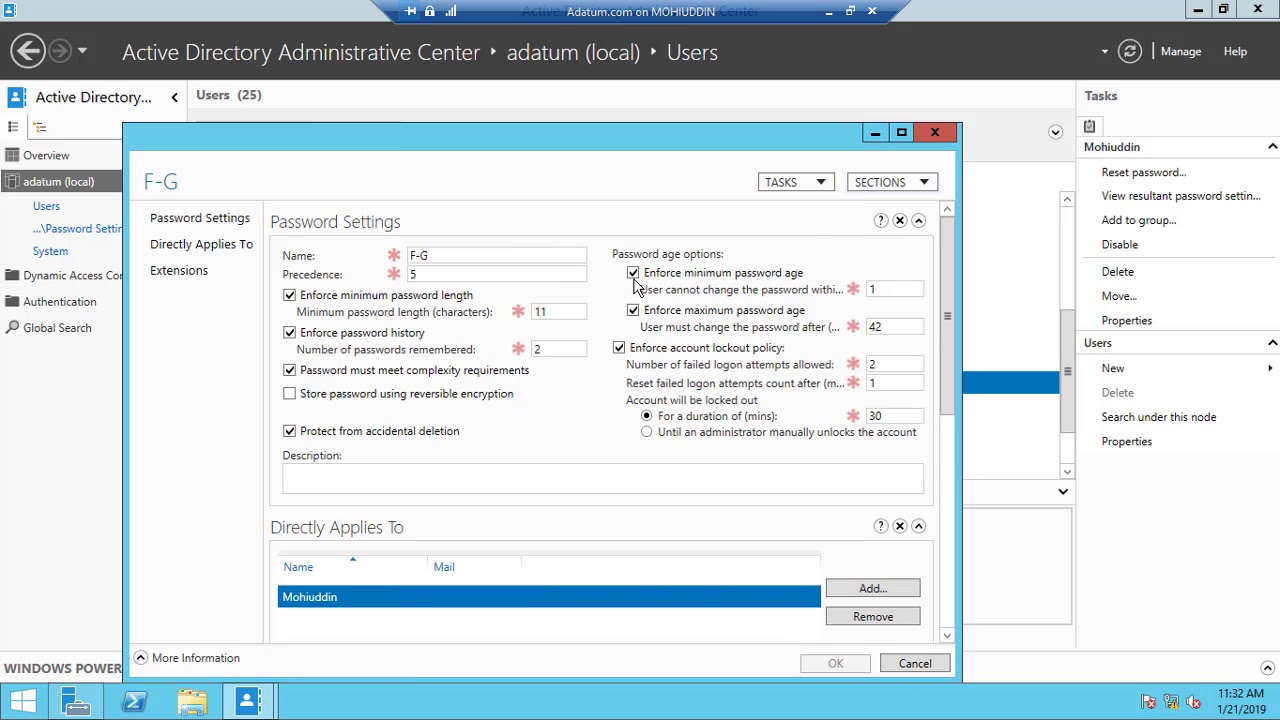Image resolution: width=1280 pixels, height=720 pixels.
Task: Collapse the Mohiuddin tasks group
Action: point(1272,147)
